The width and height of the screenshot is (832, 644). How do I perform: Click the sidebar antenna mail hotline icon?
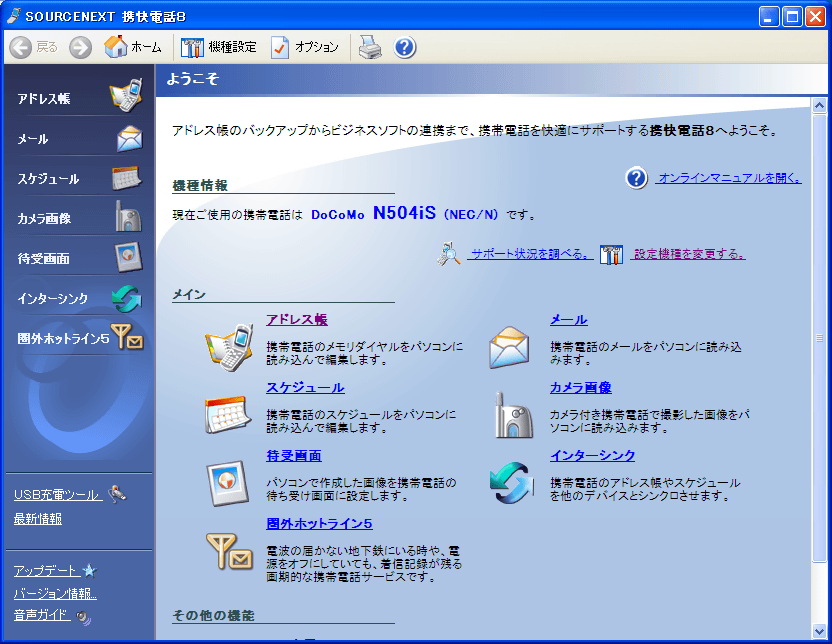point(127,337)
